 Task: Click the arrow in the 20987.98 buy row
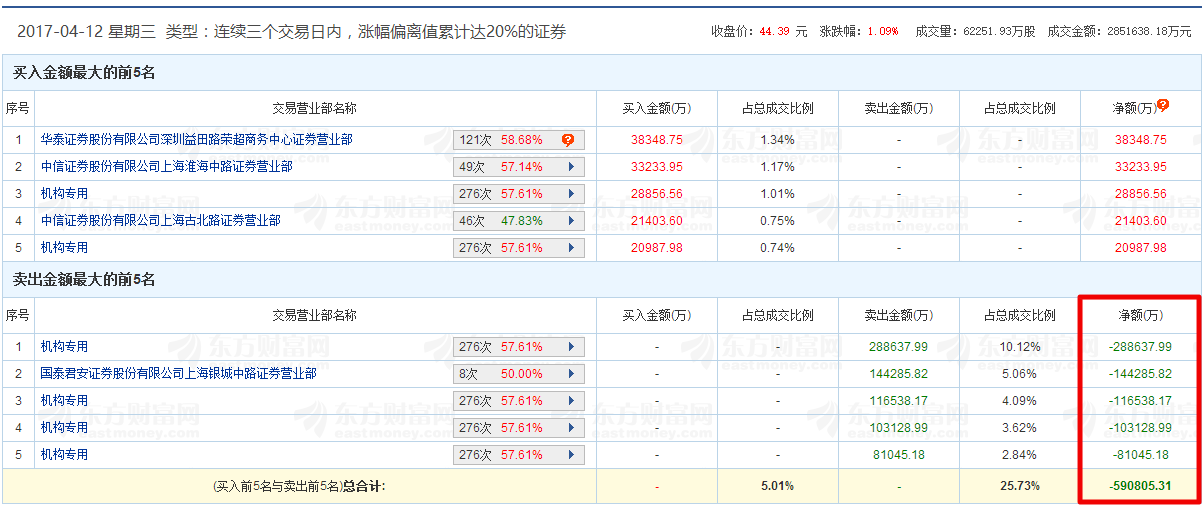click(571, 248)
